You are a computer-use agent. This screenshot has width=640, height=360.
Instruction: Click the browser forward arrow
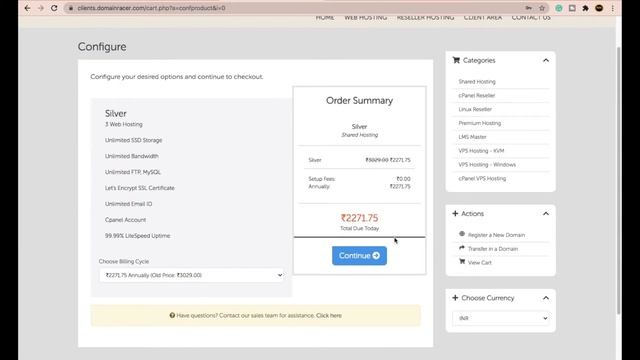pyautogui.click(x=40, y=8)
